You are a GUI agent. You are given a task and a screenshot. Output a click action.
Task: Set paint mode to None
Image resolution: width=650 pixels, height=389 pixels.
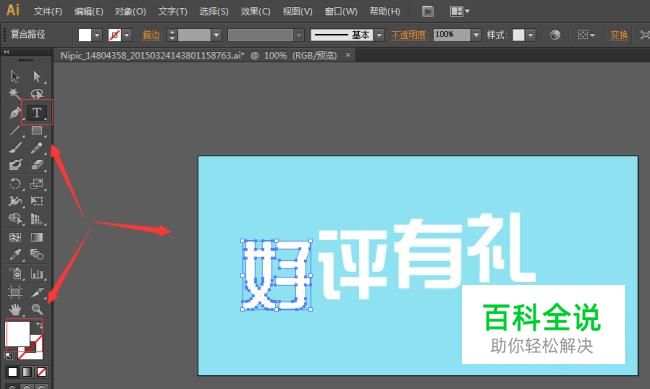pos(41,372)
